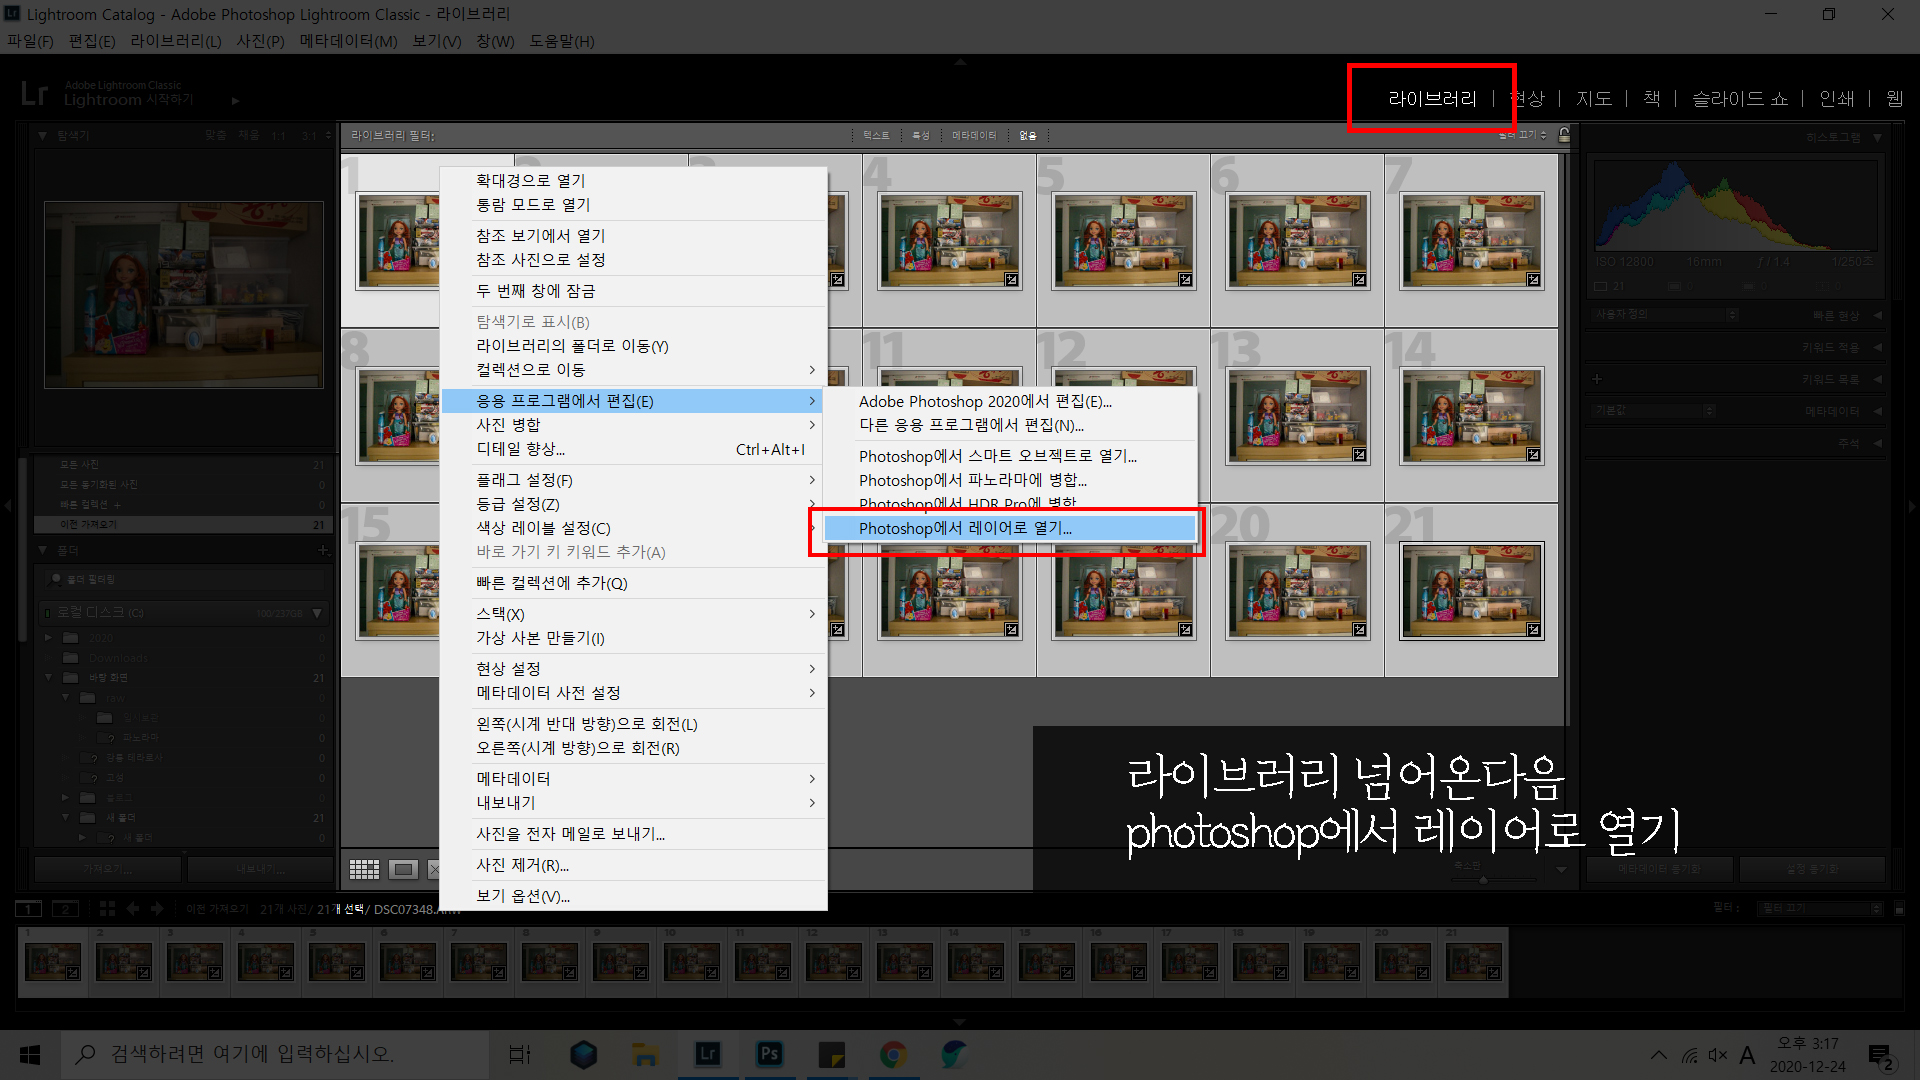Go back with the filmstrip left arrow
Image resolution: width=1920 pixels, height=1080 pixels.
coord(132,909)
